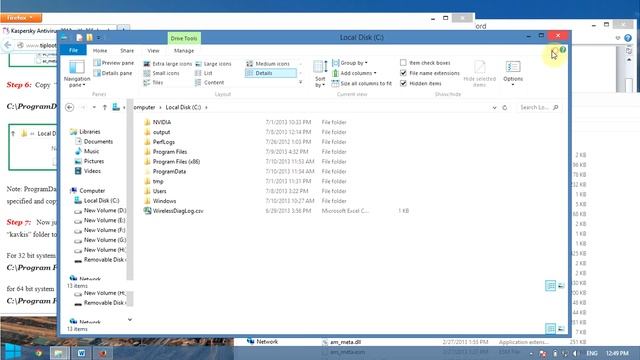The image size is (640, 360).
Task: Choose Medium icons layout
Action: [268, 64]
